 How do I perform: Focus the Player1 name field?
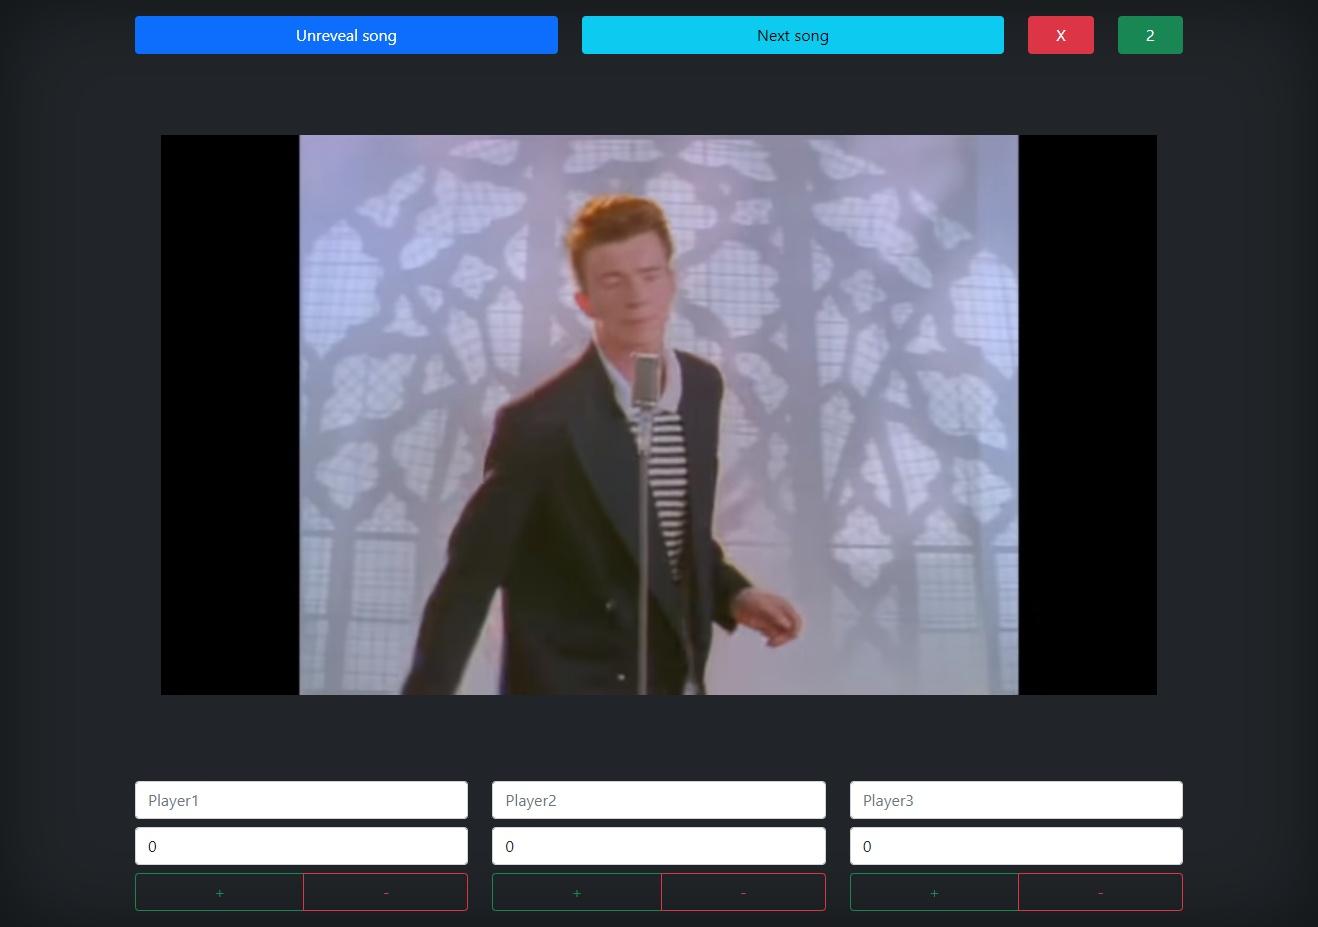(x=301, y=800)
